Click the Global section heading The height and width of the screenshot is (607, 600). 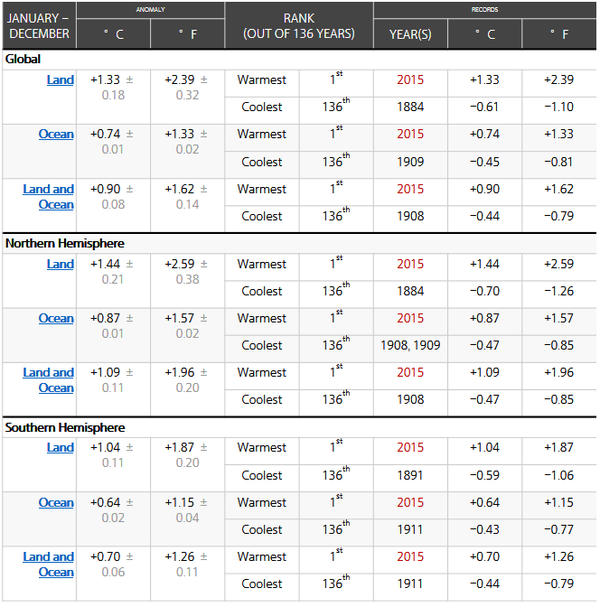[x=23, y=59]
